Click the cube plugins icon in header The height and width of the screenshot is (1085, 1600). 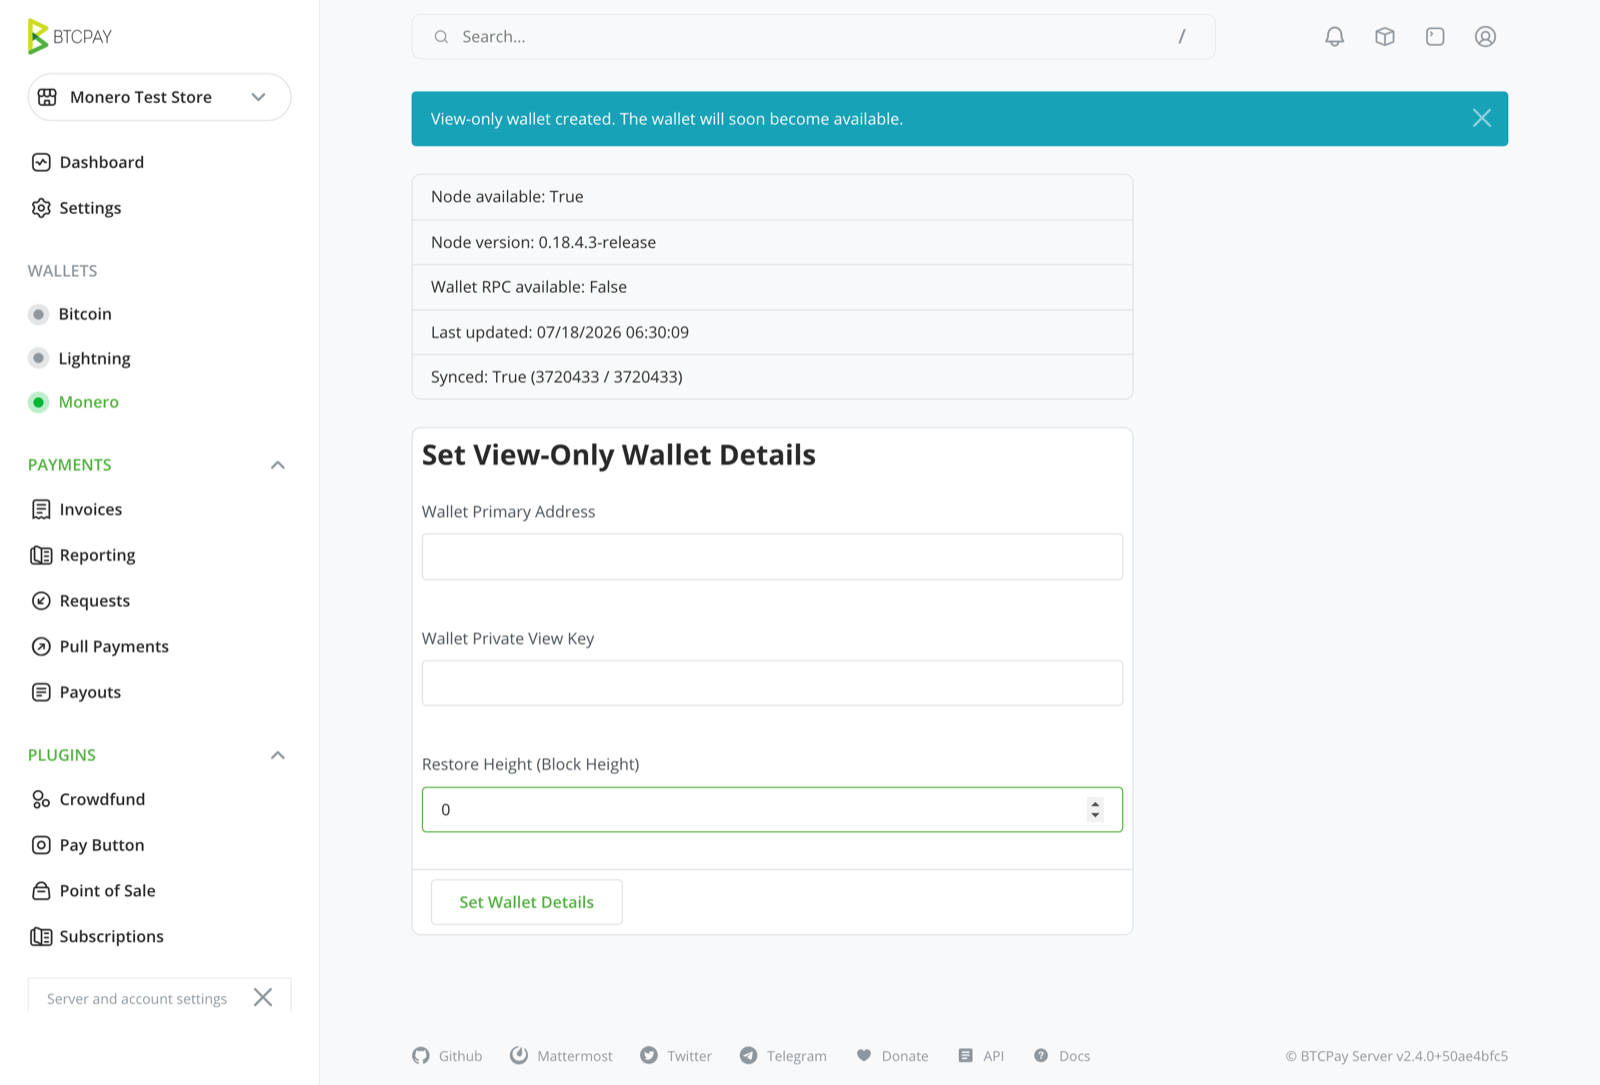pyautogui.click(x=1385, y=37)
